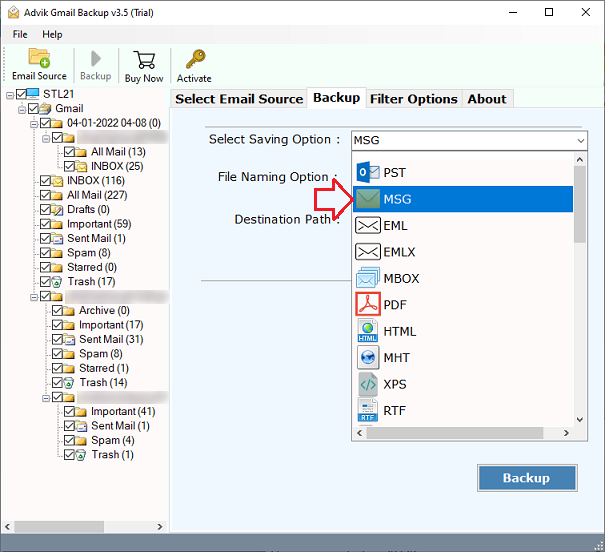Image resolution: width=605 pixels, height=552 pixels.
Task: Click the Trash (14) recycle bin icon
Action: pyautogui.click(x=69, y=383)
